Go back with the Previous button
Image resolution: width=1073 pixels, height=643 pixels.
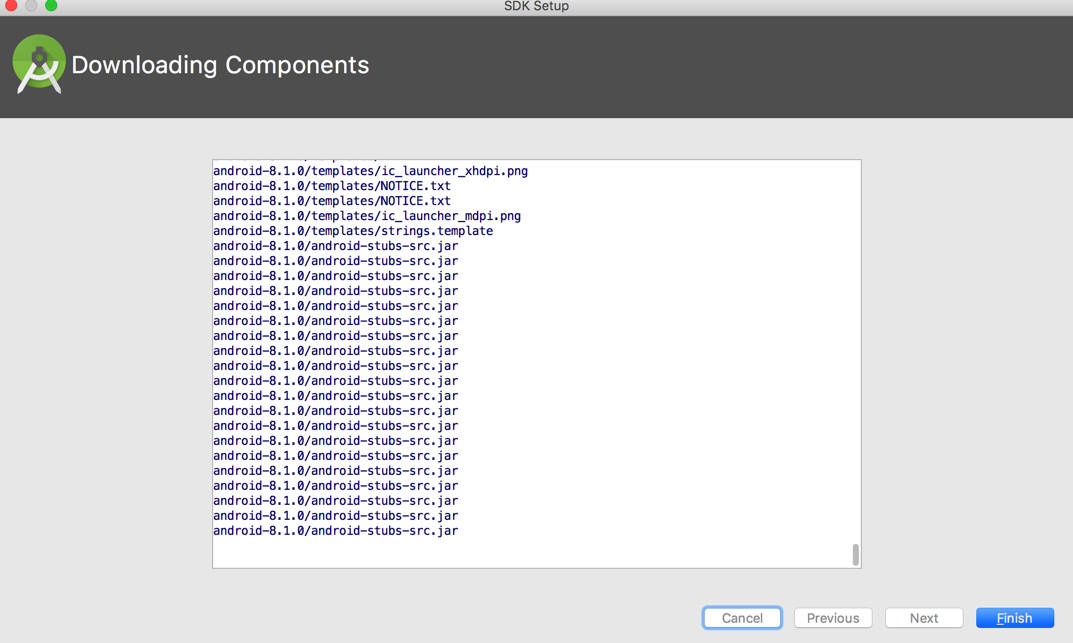(x=833, y=618)
